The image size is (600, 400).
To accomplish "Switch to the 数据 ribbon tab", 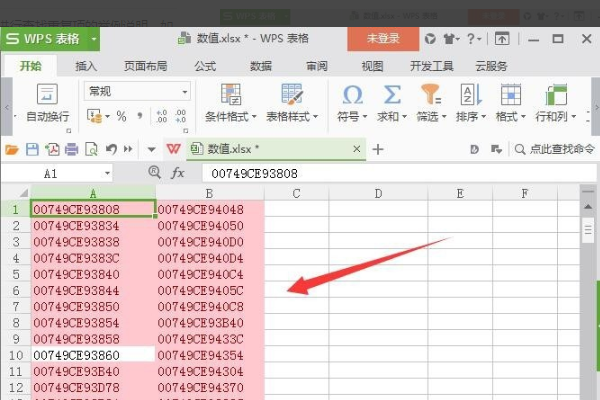I will click(x=261, y=66).
